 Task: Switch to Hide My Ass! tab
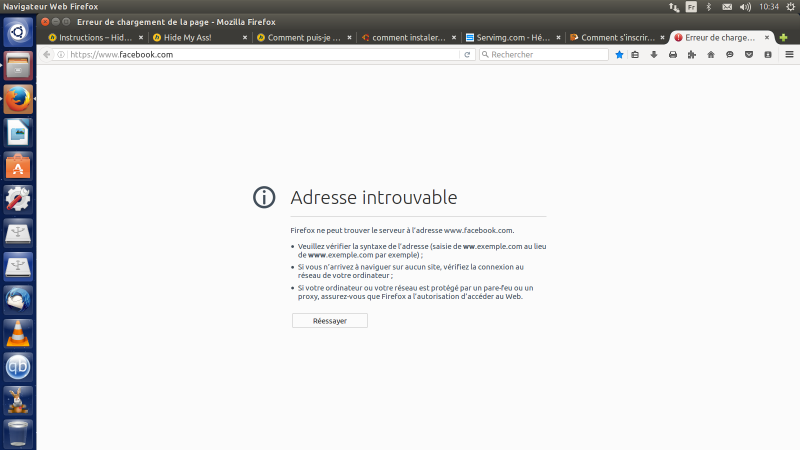[200, 38]
